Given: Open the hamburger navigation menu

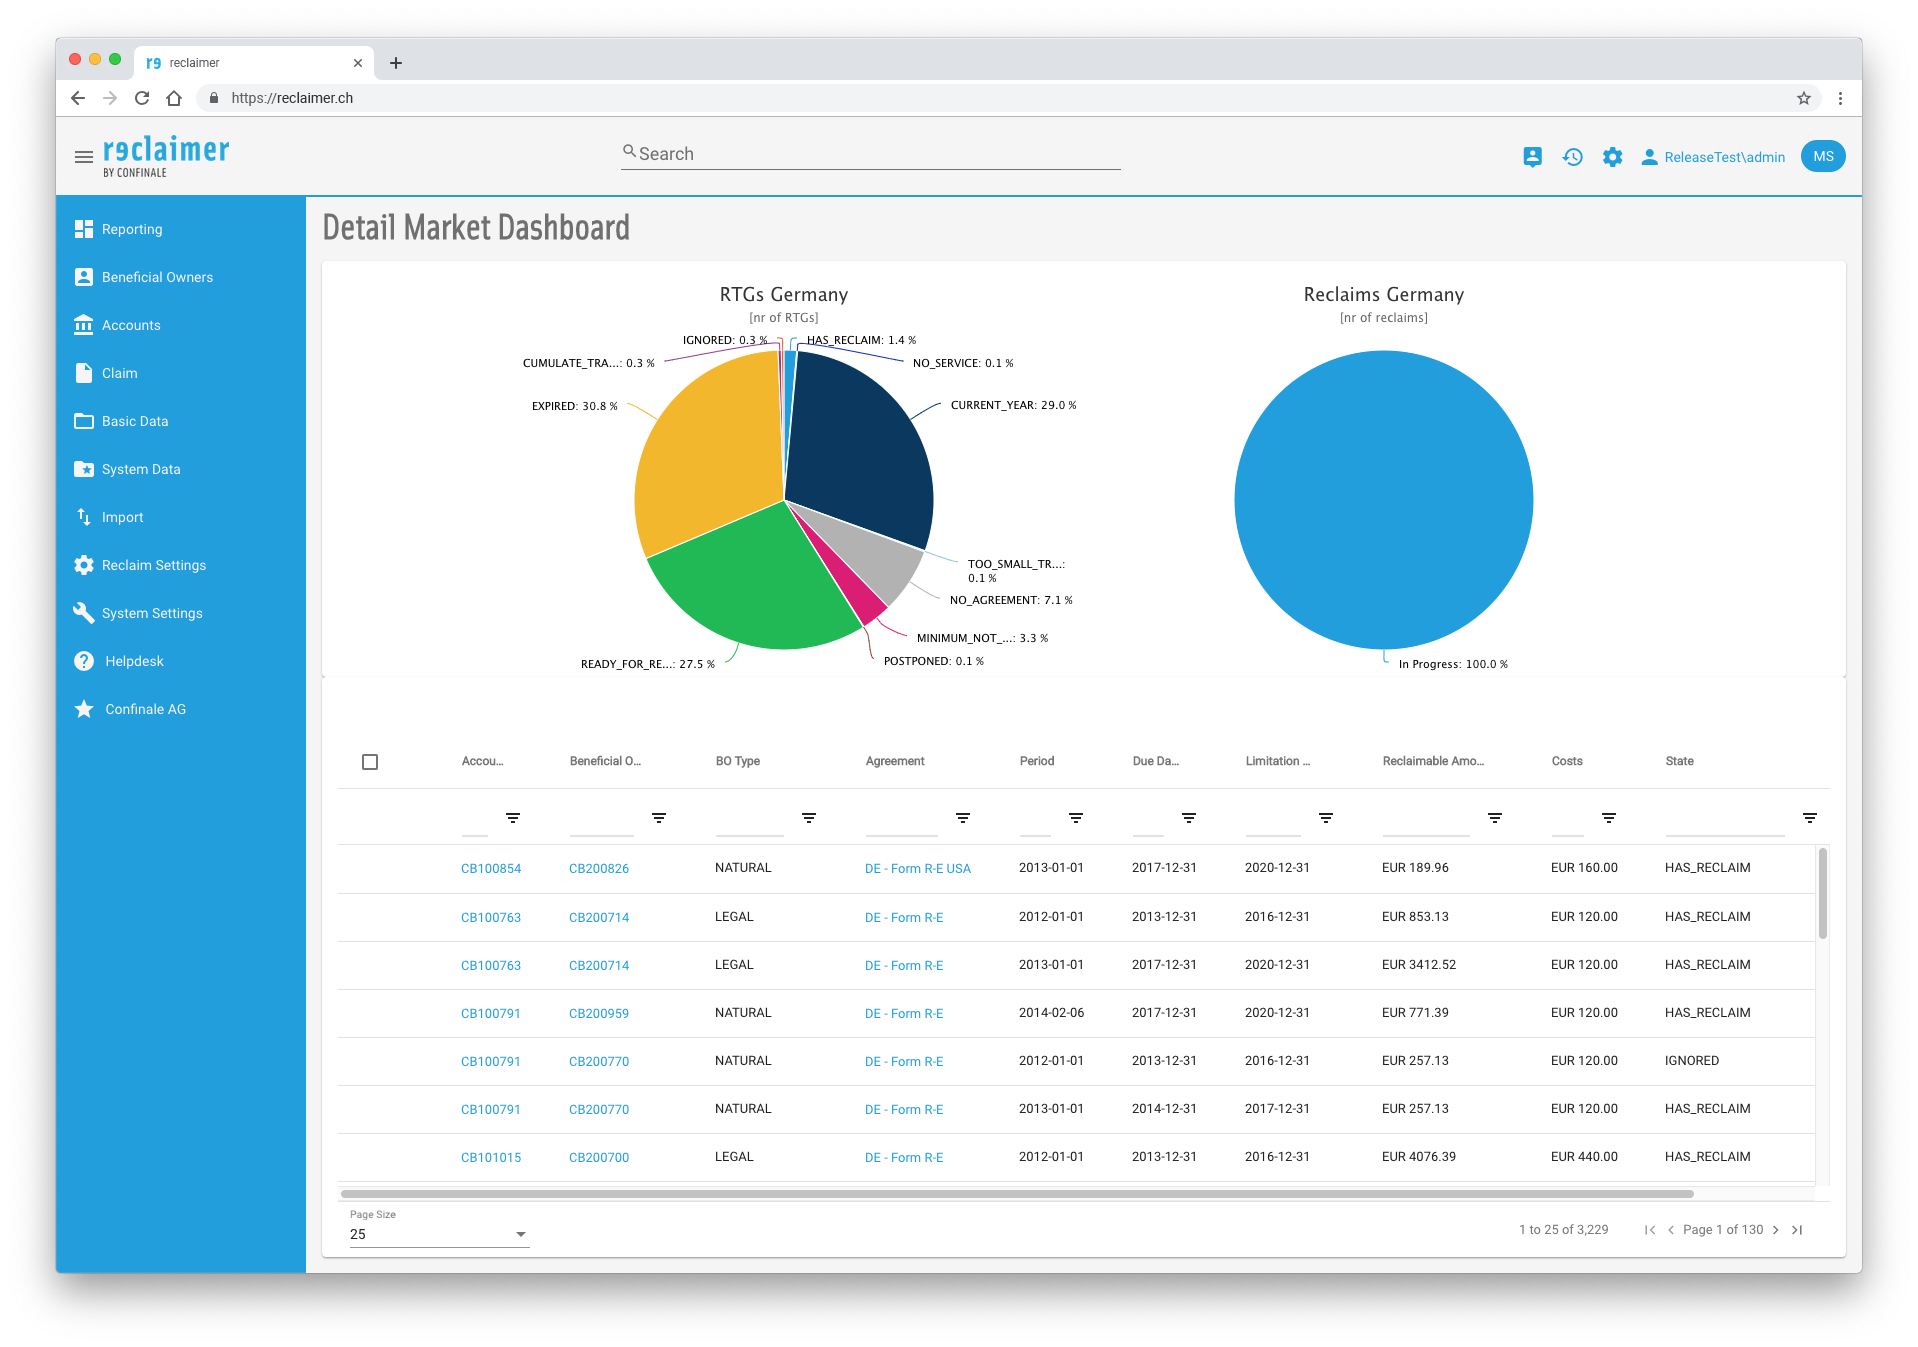Looking at the screenshot, I should 84,156.
